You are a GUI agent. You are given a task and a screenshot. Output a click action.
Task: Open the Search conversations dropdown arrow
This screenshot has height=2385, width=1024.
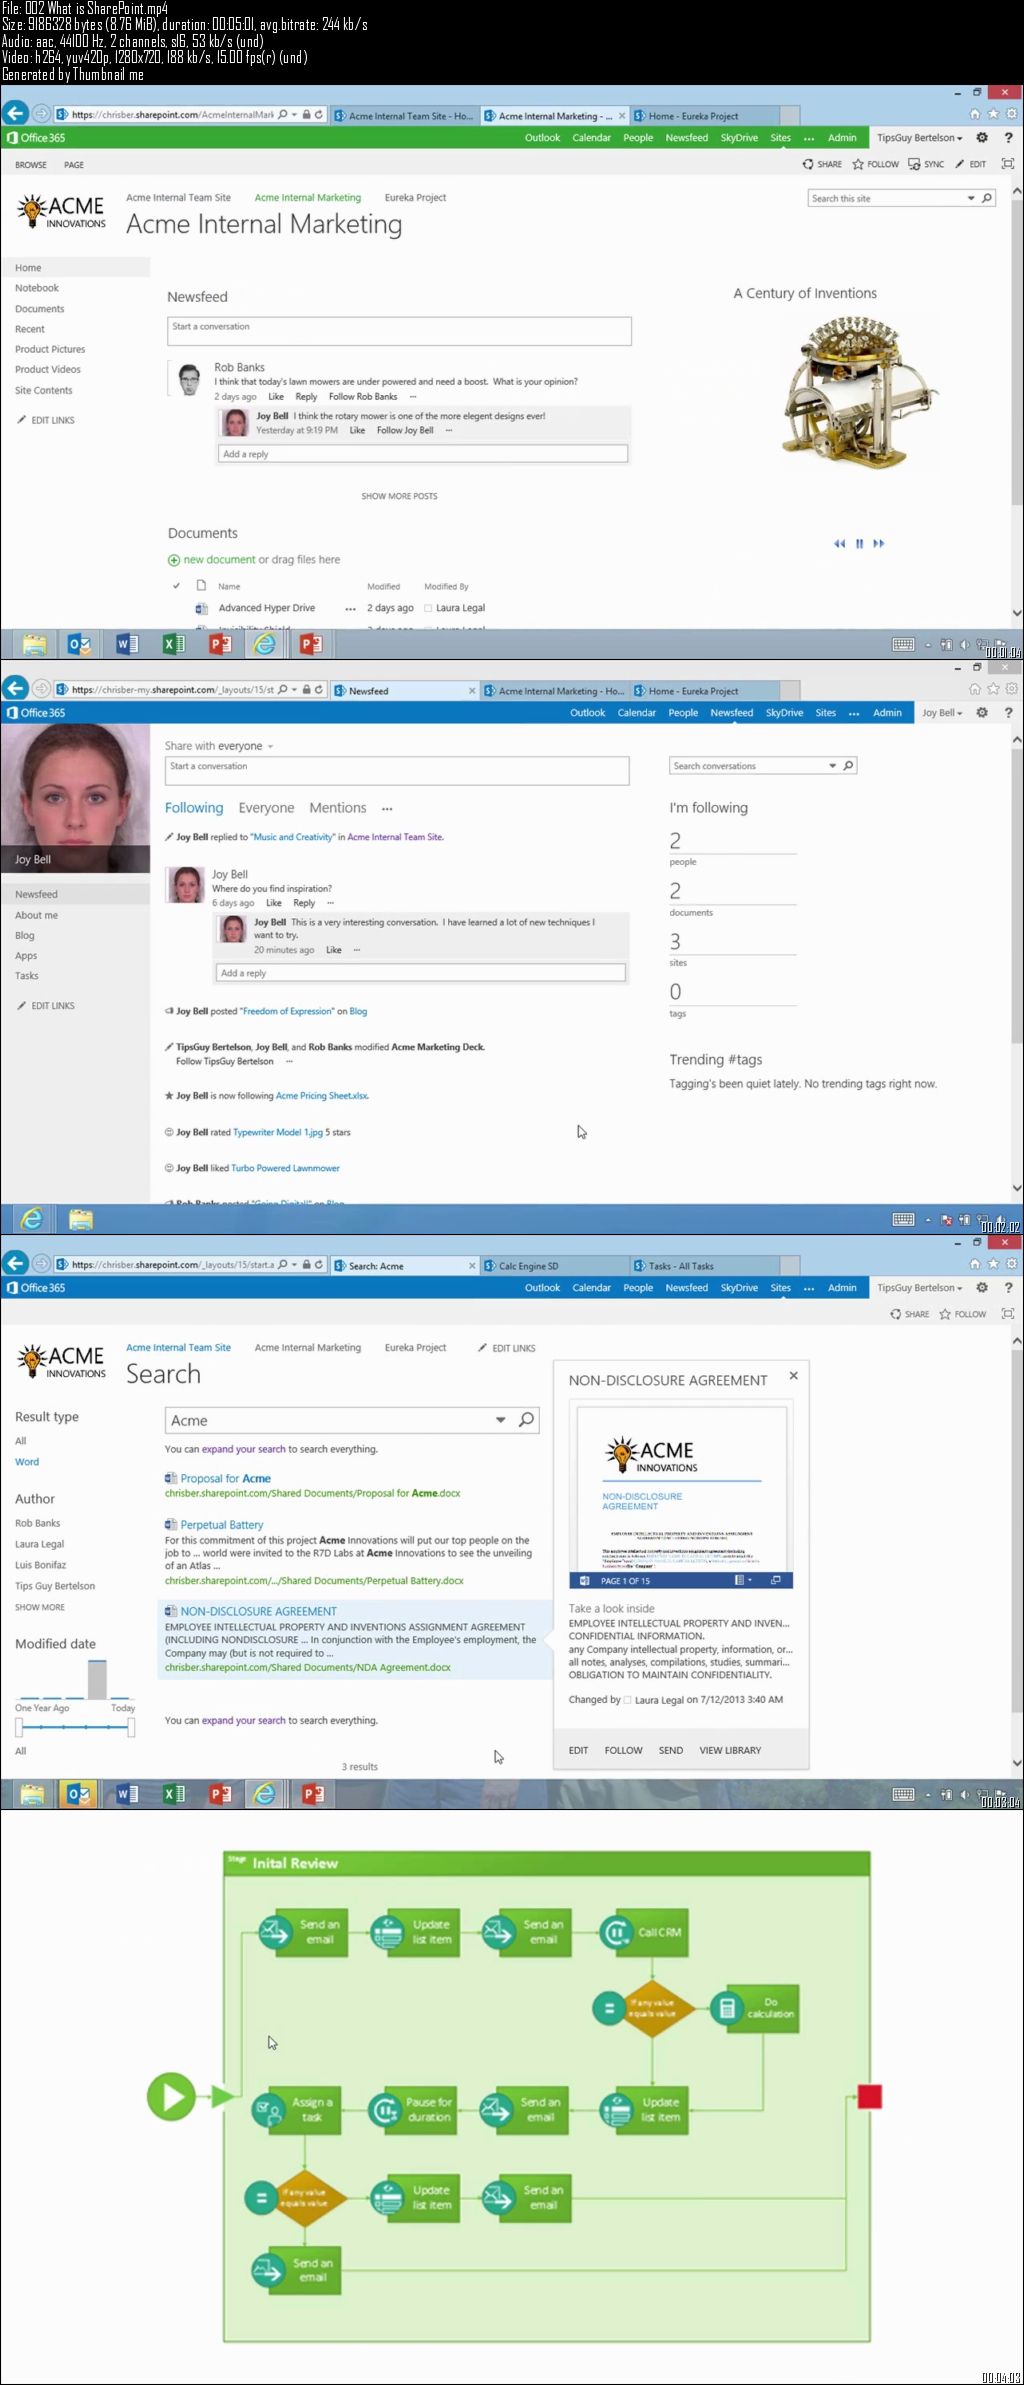[833, 765]
